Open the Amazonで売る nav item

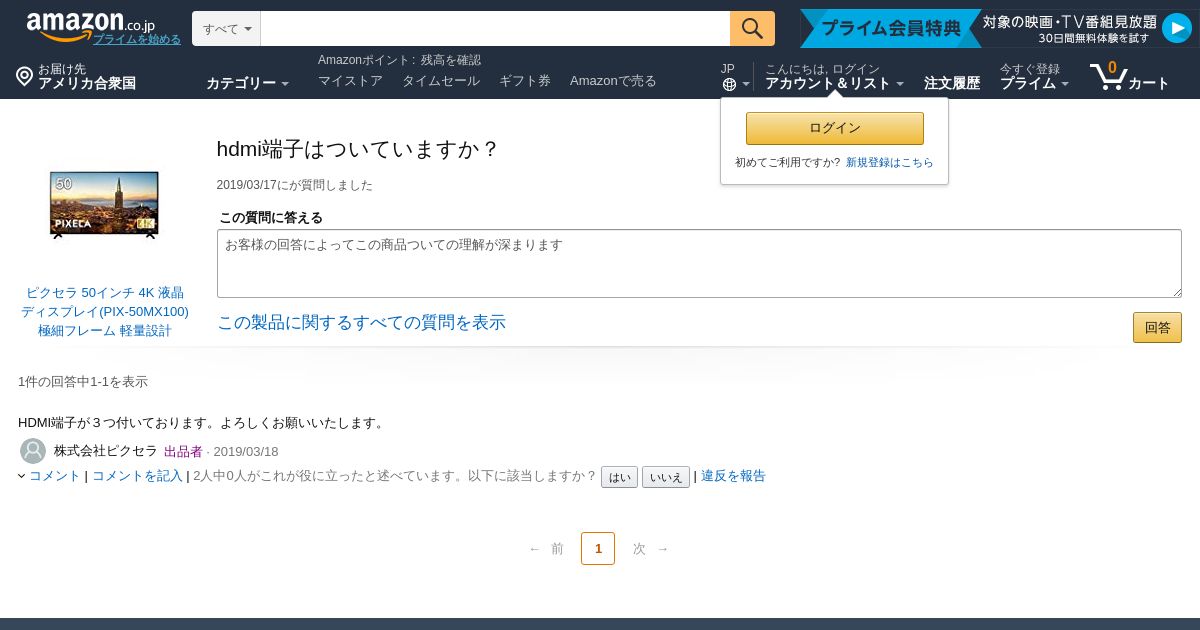(613, 81)
